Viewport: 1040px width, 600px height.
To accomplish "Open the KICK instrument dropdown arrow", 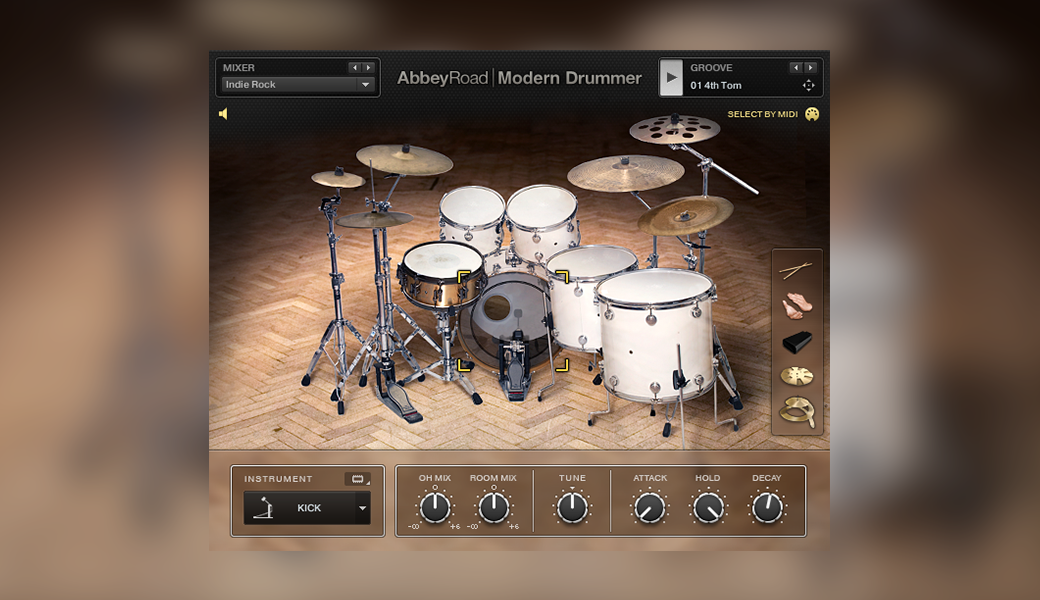I will point(362,509).
